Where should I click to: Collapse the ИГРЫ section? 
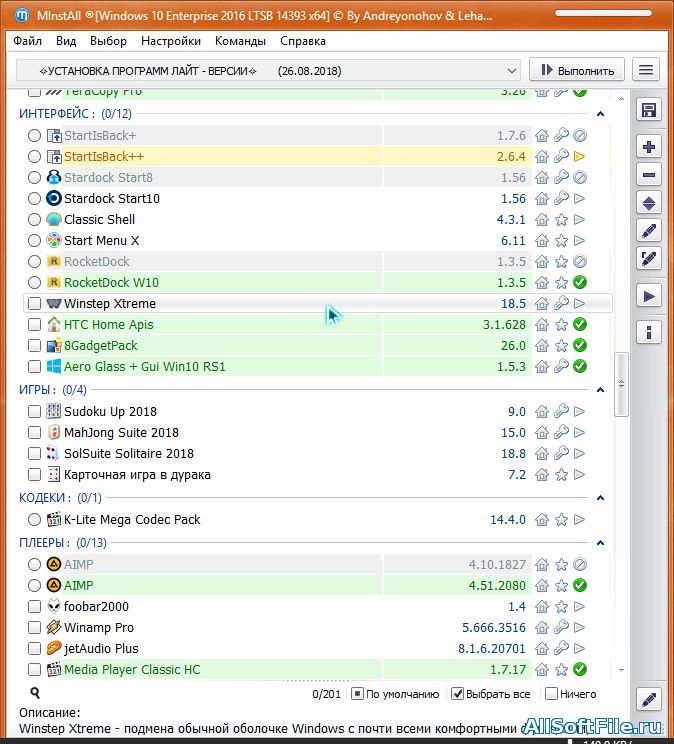pos(600,390)
